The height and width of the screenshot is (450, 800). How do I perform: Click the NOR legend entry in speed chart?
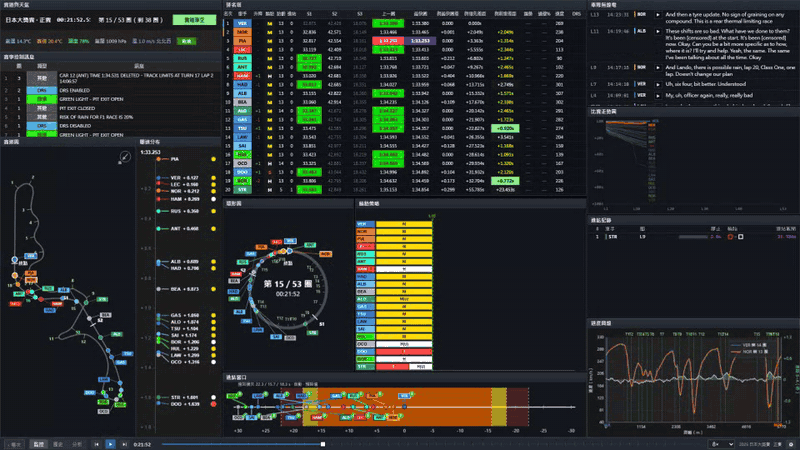(x=748, y=352)
